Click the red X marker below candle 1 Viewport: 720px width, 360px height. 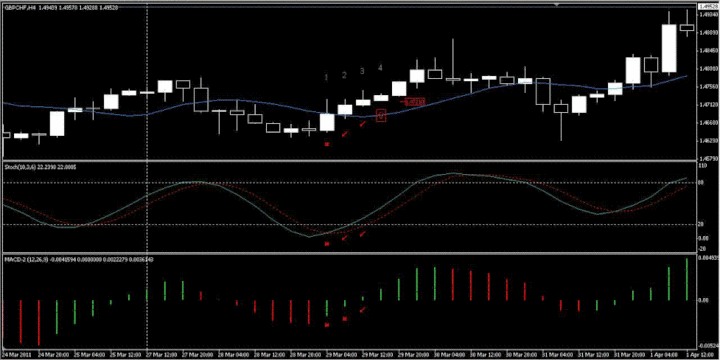point(327,144)
